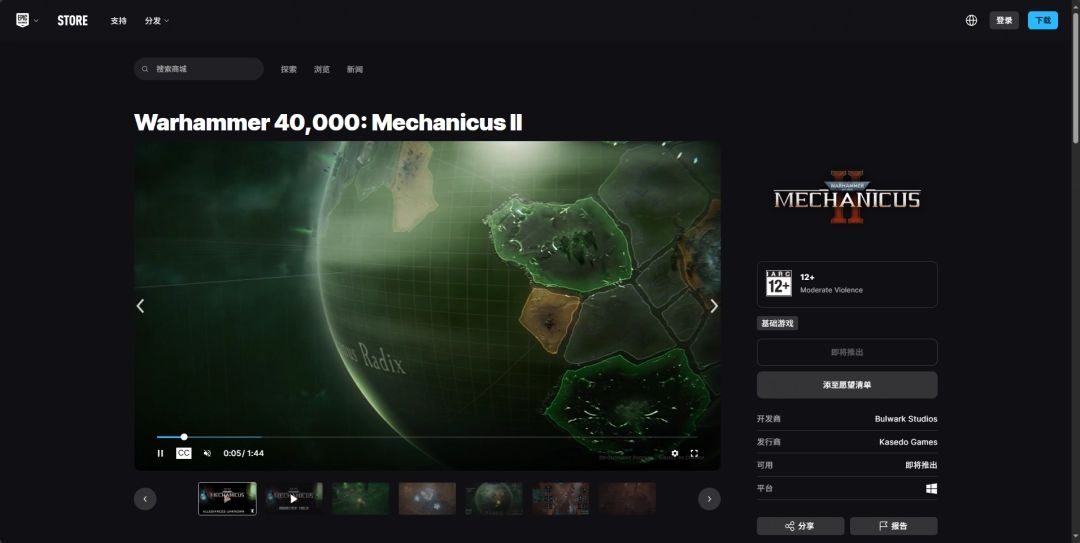
Task: Click the blue 下载 button
Action: point(1043,20)
